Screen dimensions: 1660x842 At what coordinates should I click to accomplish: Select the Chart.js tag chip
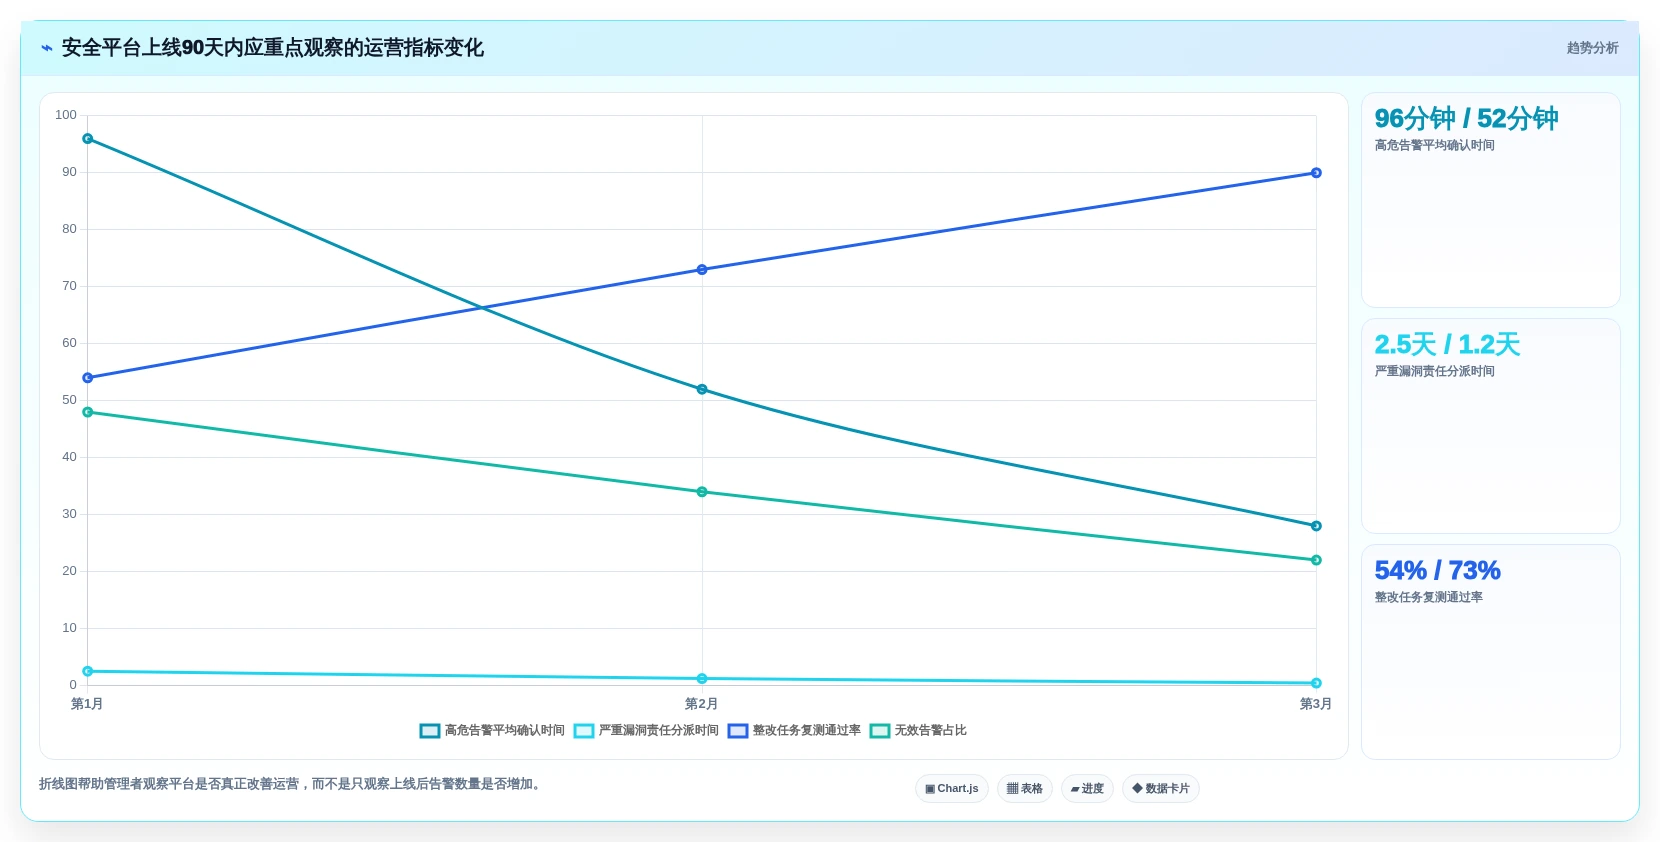coord(952,789)
